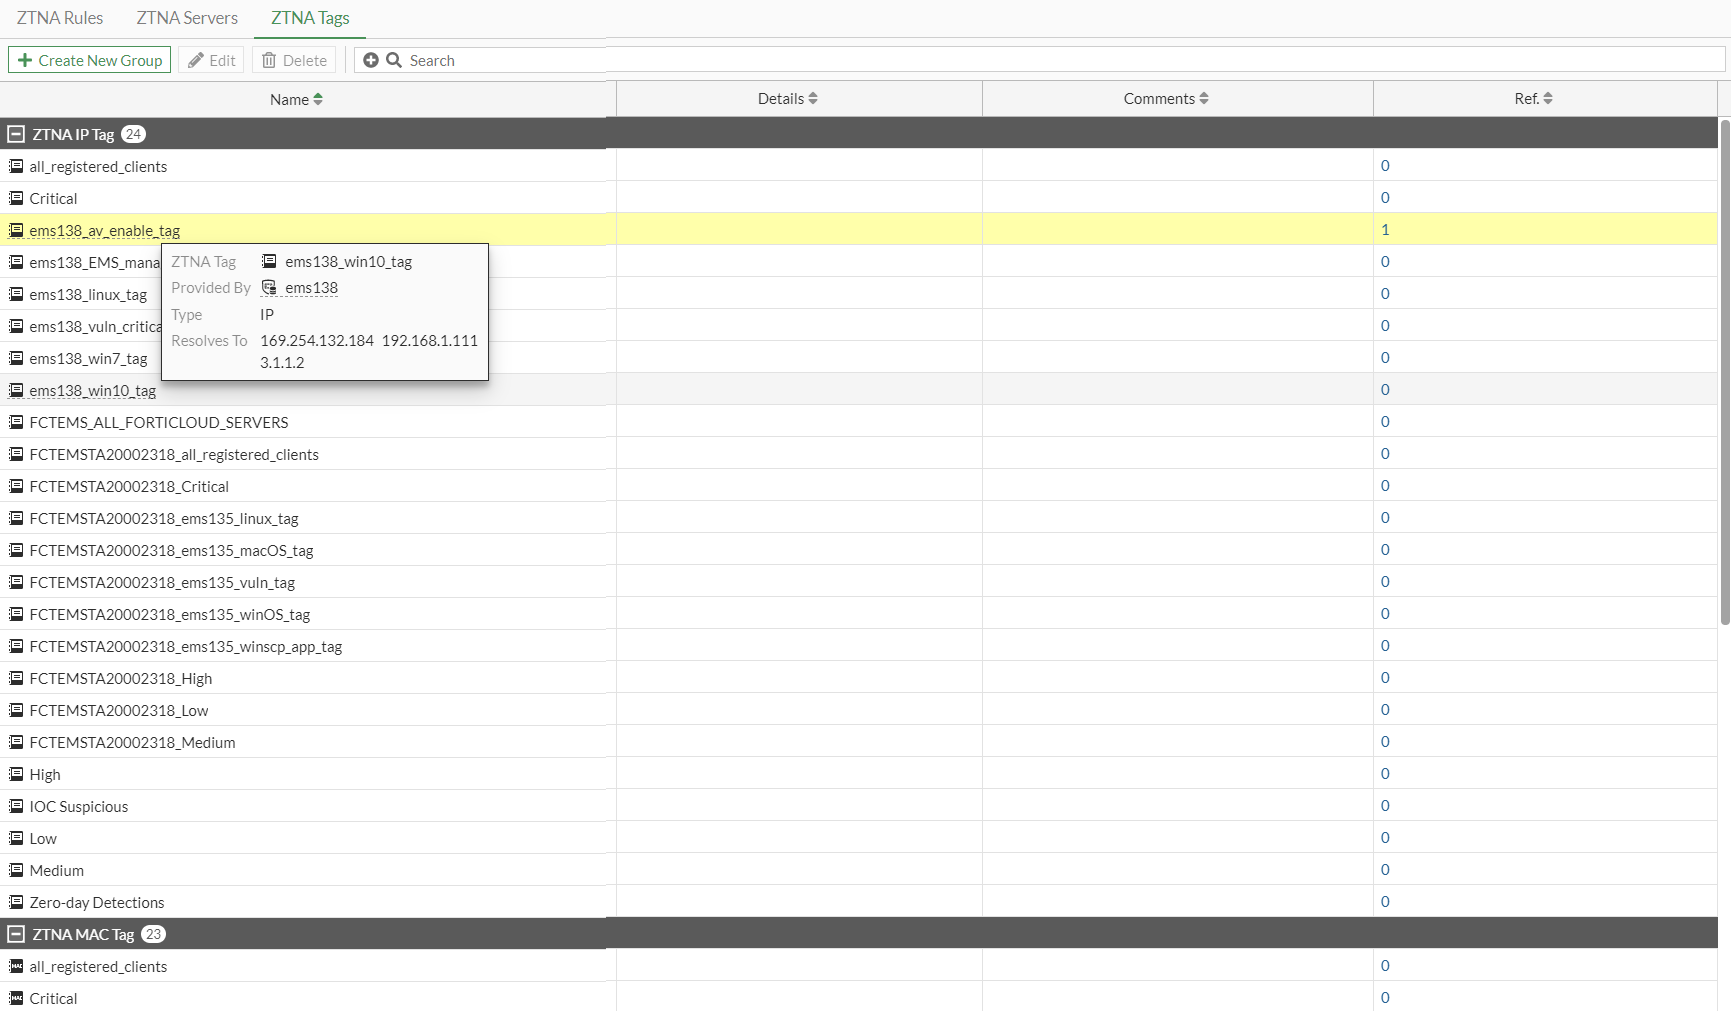Click the tag icon beside all_registered_clients

coord(15,165)
